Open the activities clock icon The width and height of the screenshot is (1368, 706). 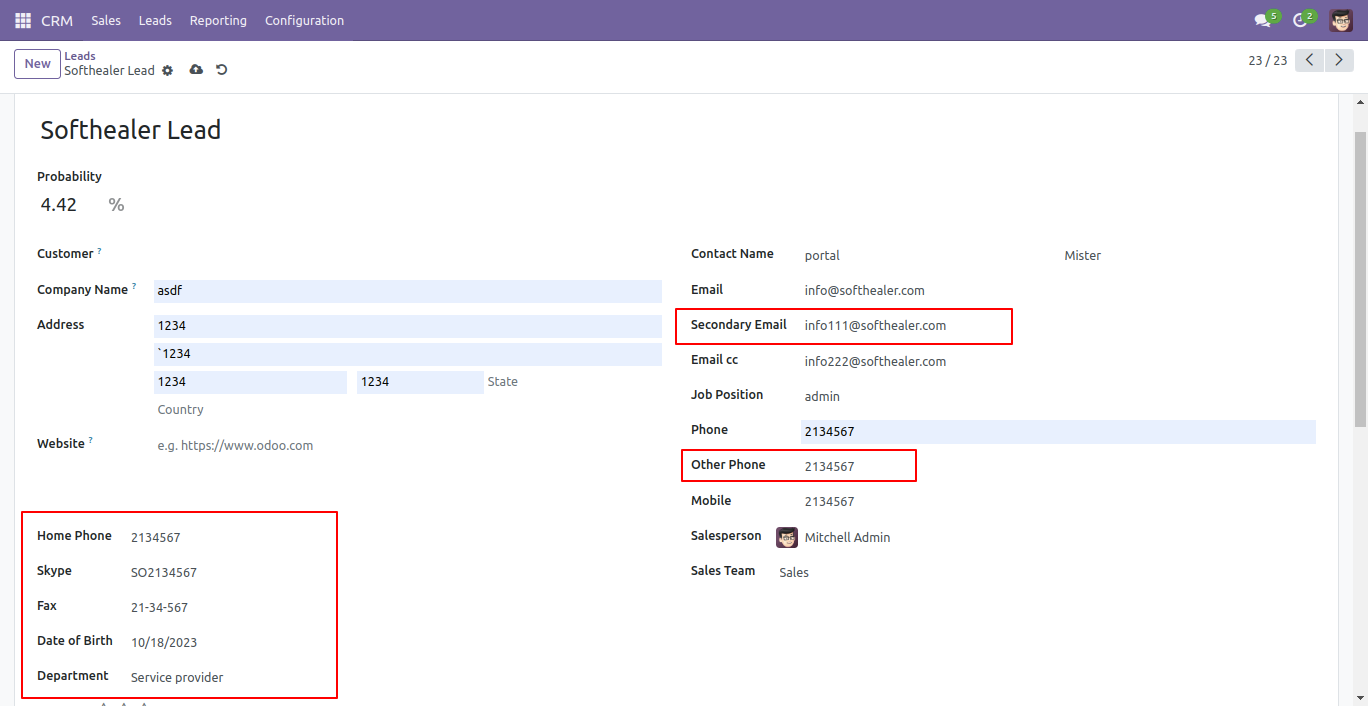point(1300,20)
